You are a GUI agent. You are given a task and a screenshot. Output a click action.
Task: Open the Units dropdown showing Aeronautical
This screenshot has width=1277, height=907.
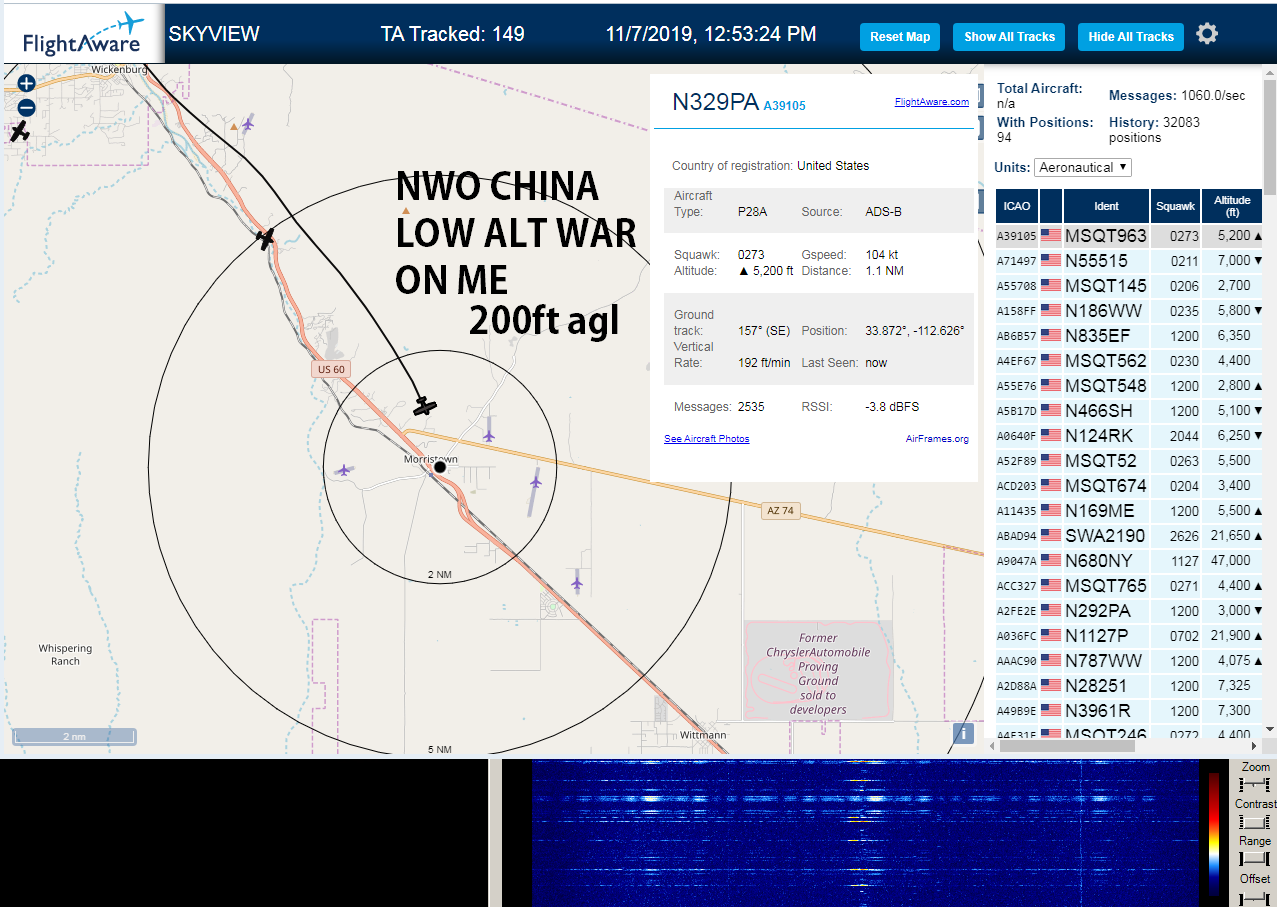pos(1083,167)
